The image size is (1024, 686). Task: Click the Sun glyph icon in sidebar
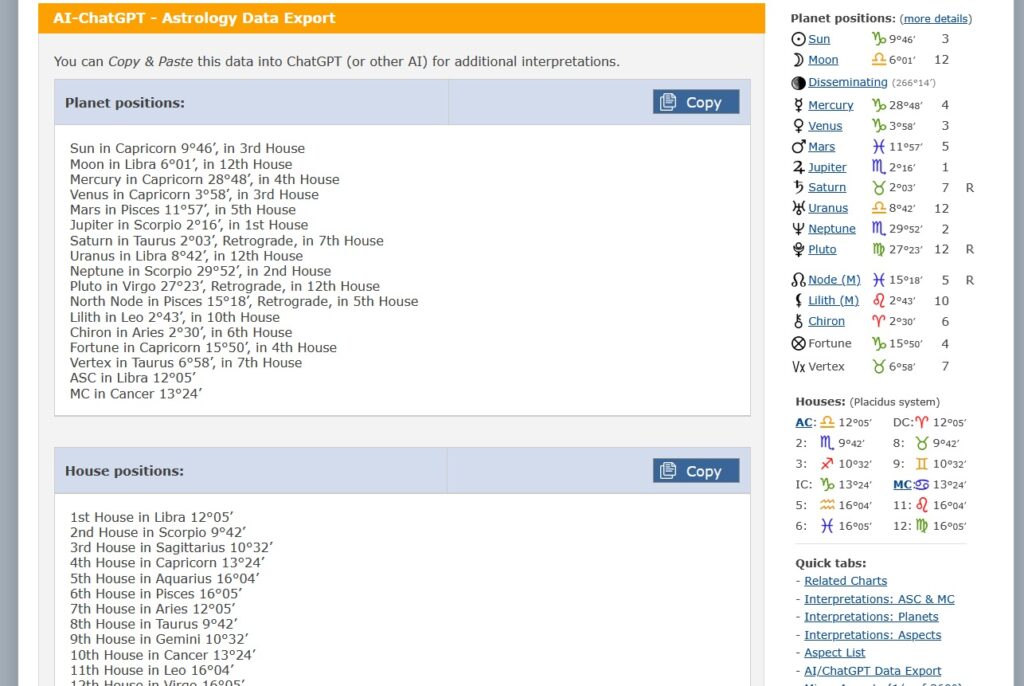798,39
